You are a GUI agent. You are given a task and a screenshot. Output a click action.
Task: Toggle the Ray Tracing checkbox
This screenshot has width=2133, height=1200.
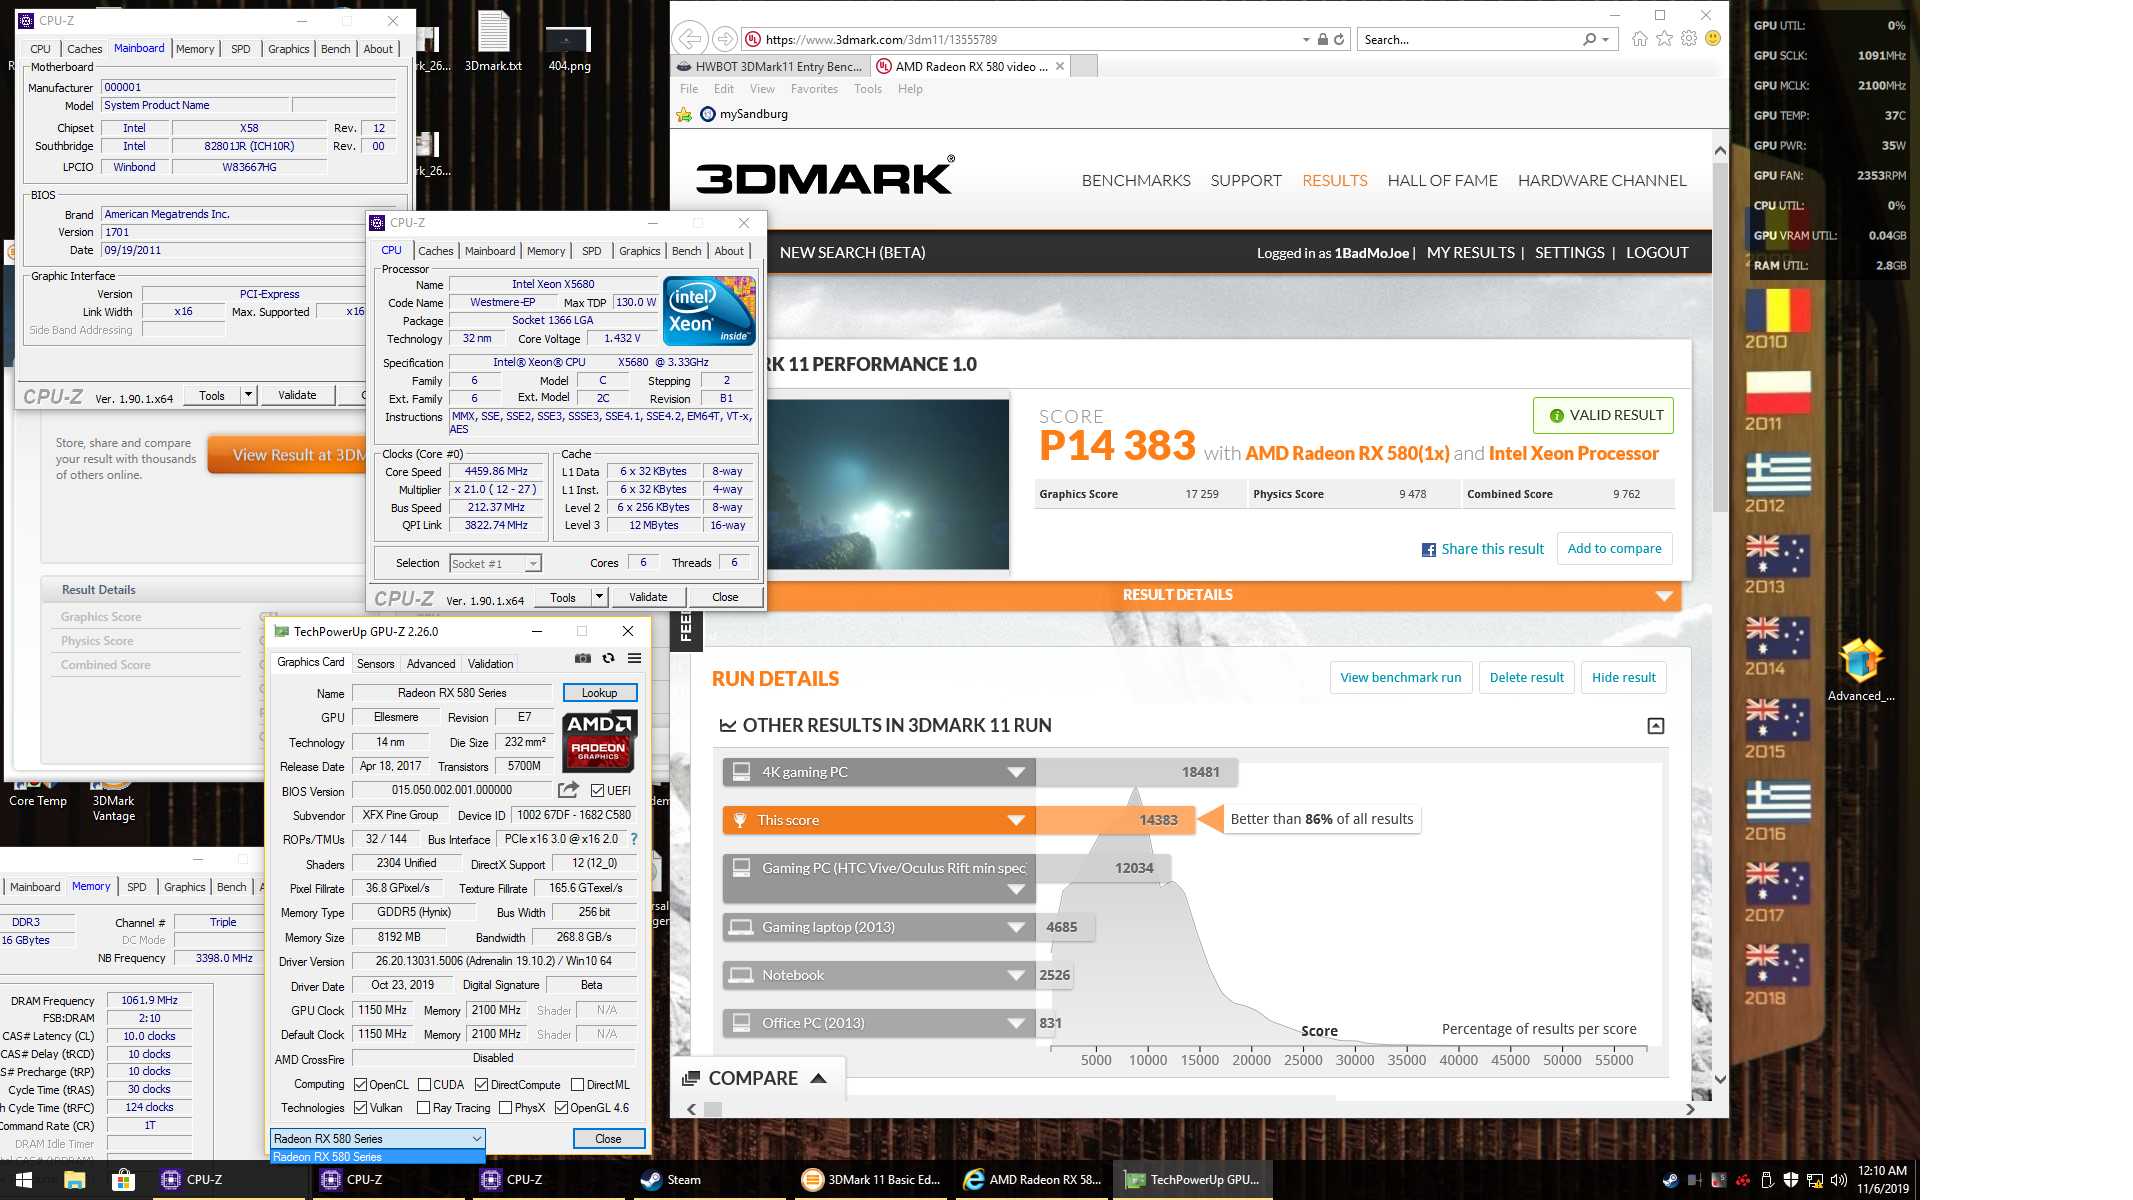point(423,1108)
